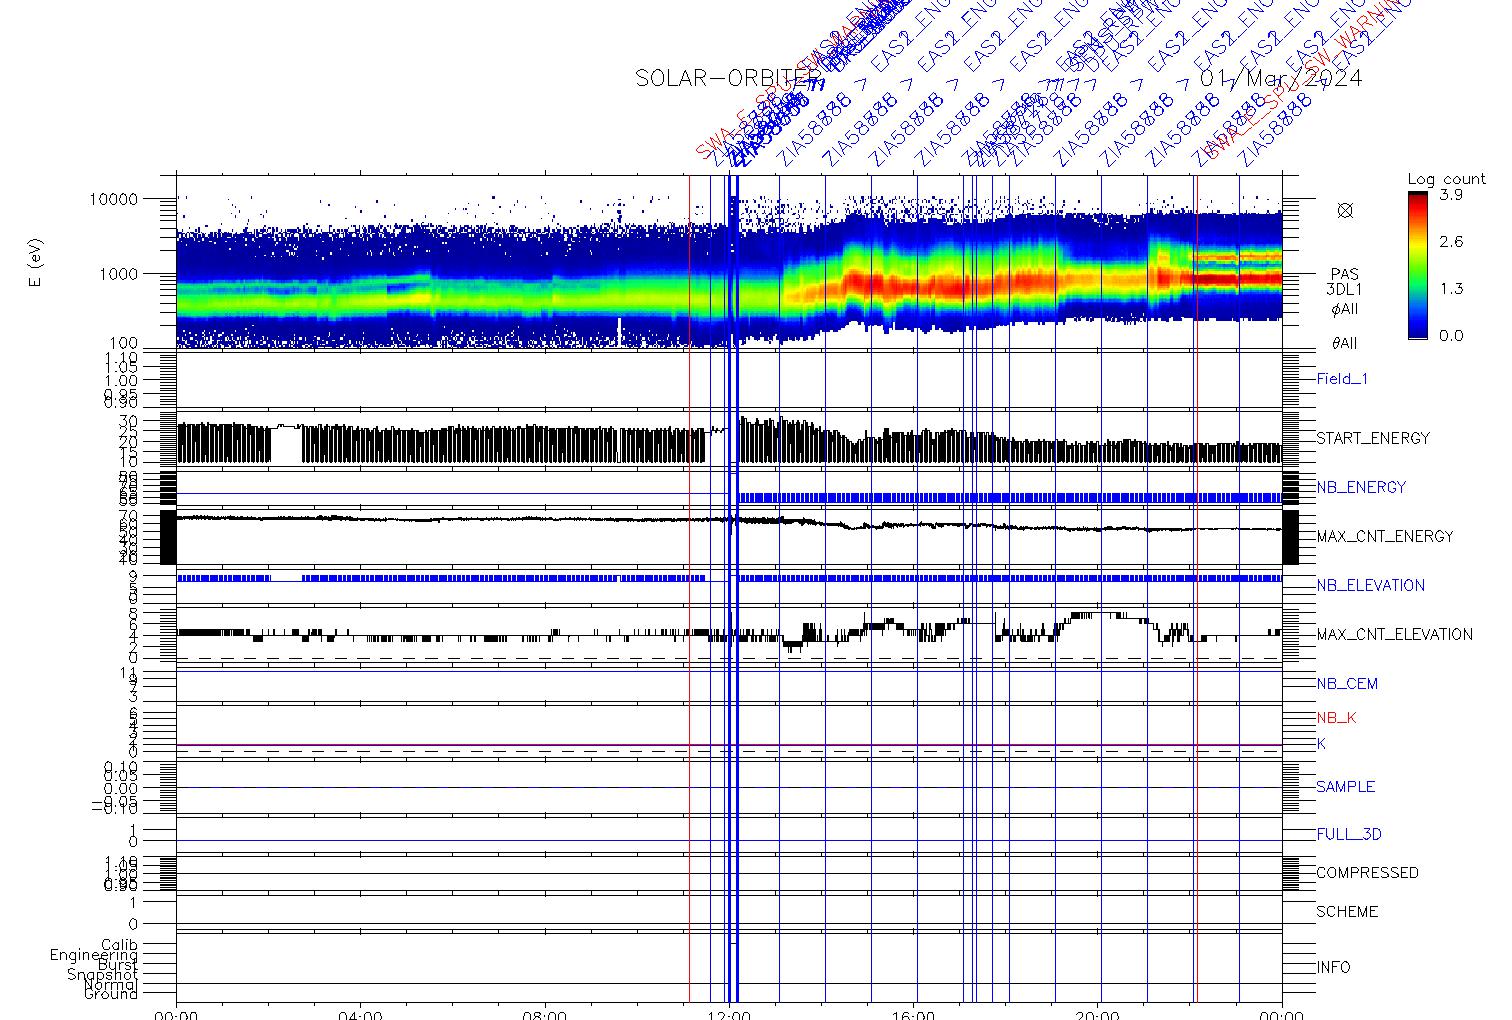This screenshot has width=1512, height=1020.
Task: Click the gap in START_ENERGY bars near 02:00
Action: 286,444
